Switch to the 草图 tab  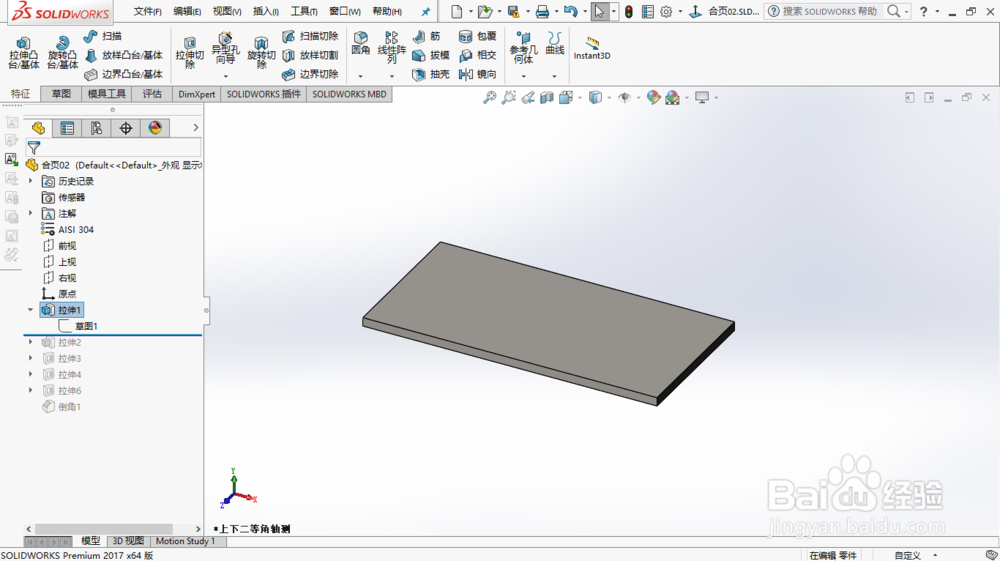click(61, 94)
